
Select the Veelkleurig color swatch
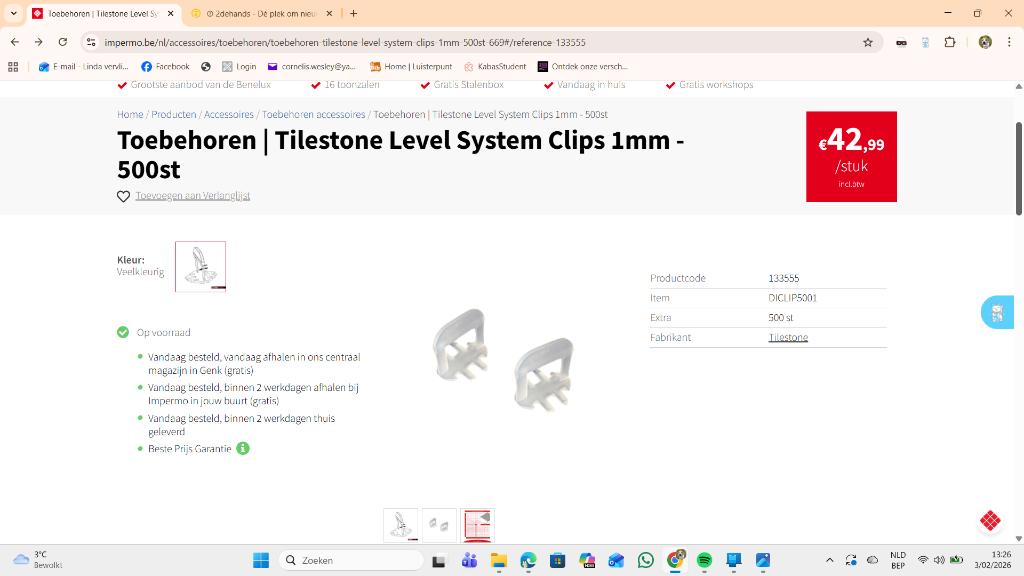[200, 266]
